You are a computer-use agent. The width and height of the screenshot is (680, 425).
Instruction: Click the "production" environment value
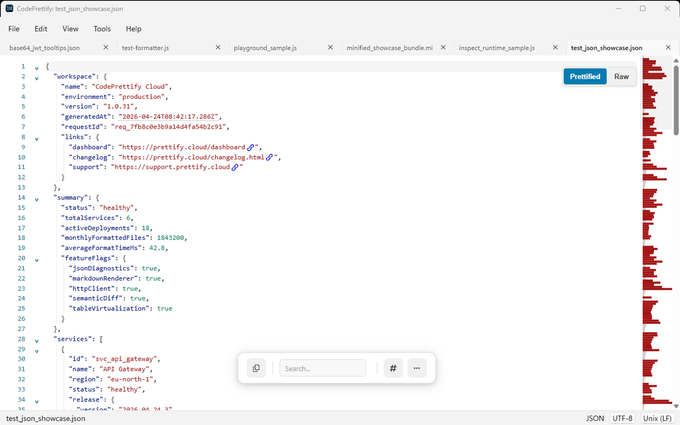141,97
